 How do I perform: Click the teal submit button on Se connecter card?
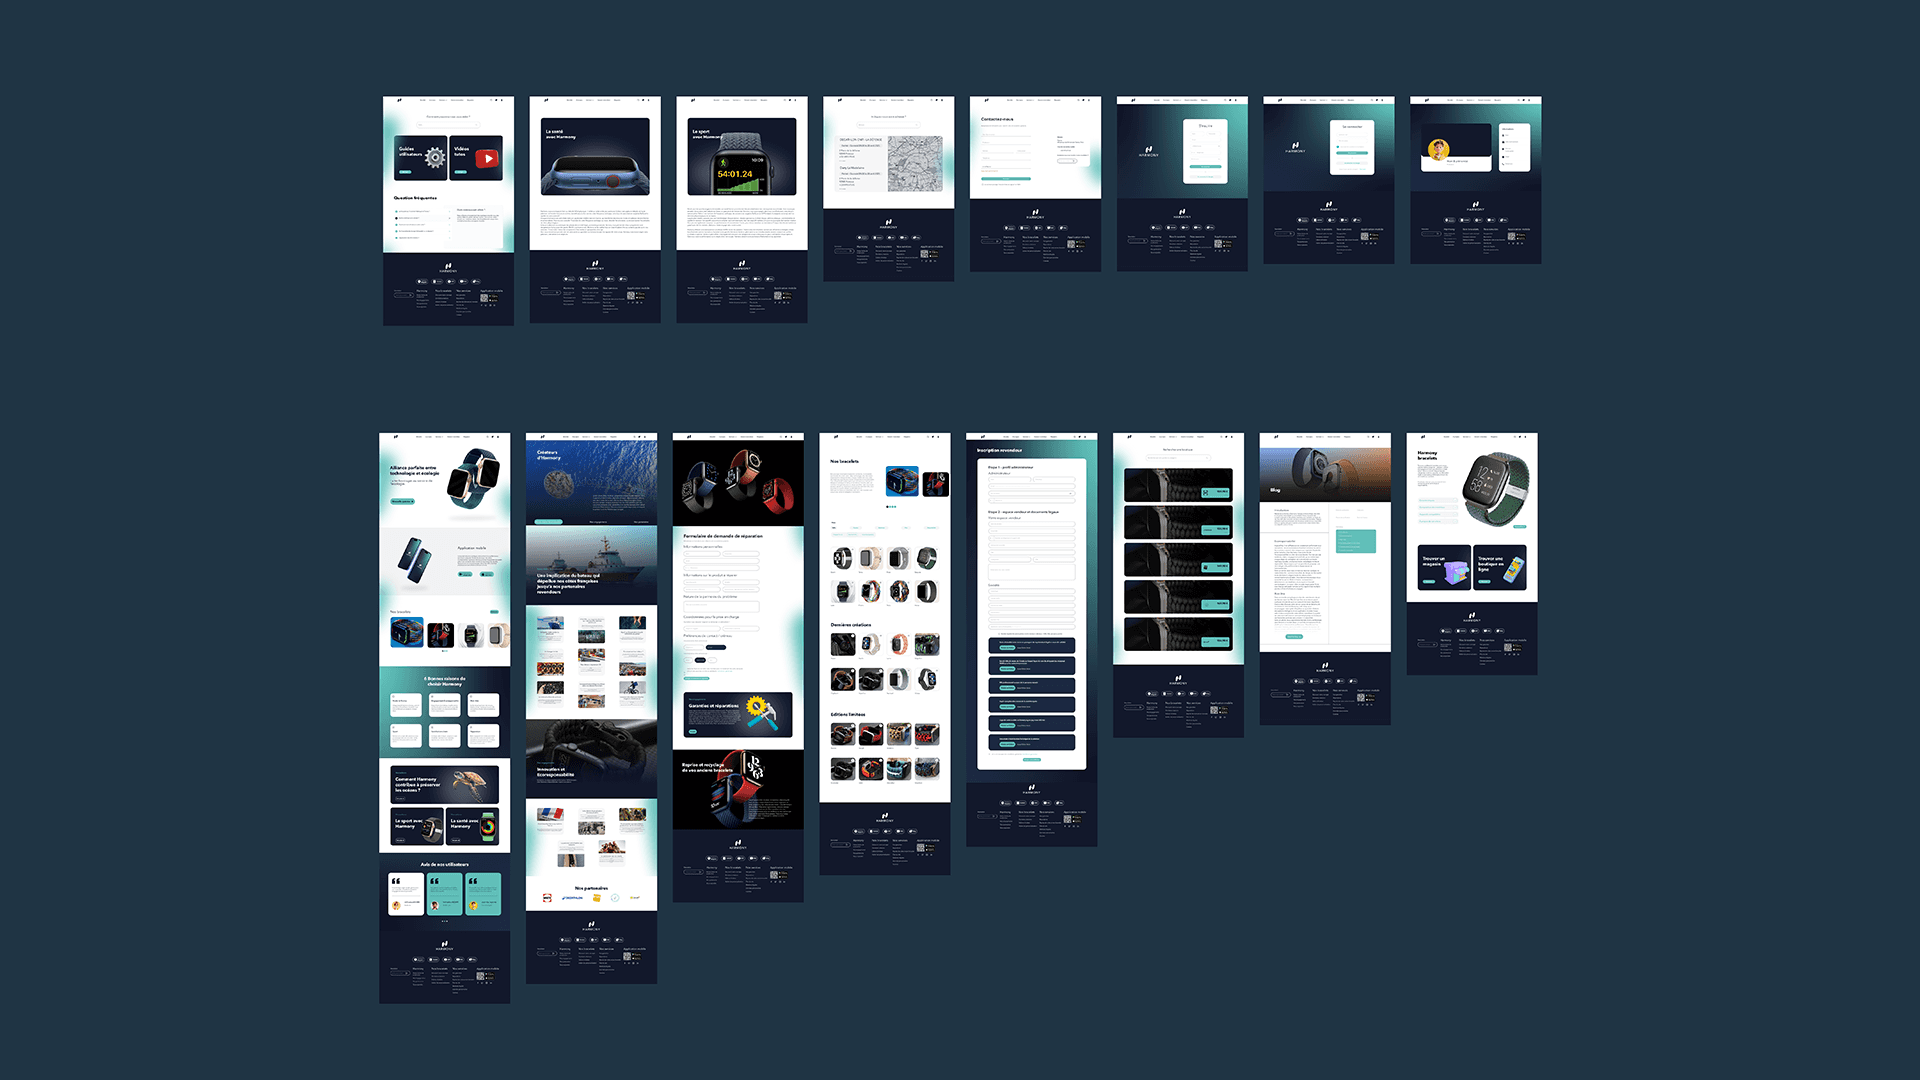[x=1351, y=153]
